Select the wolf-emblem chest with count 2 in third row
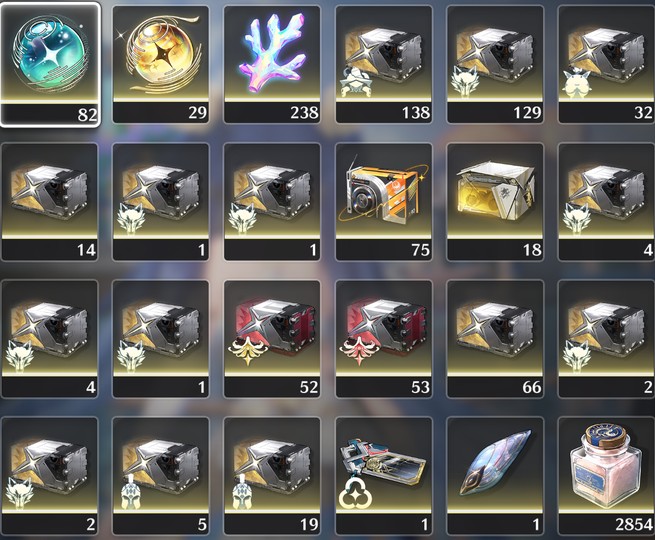 (x=606, y=339)
